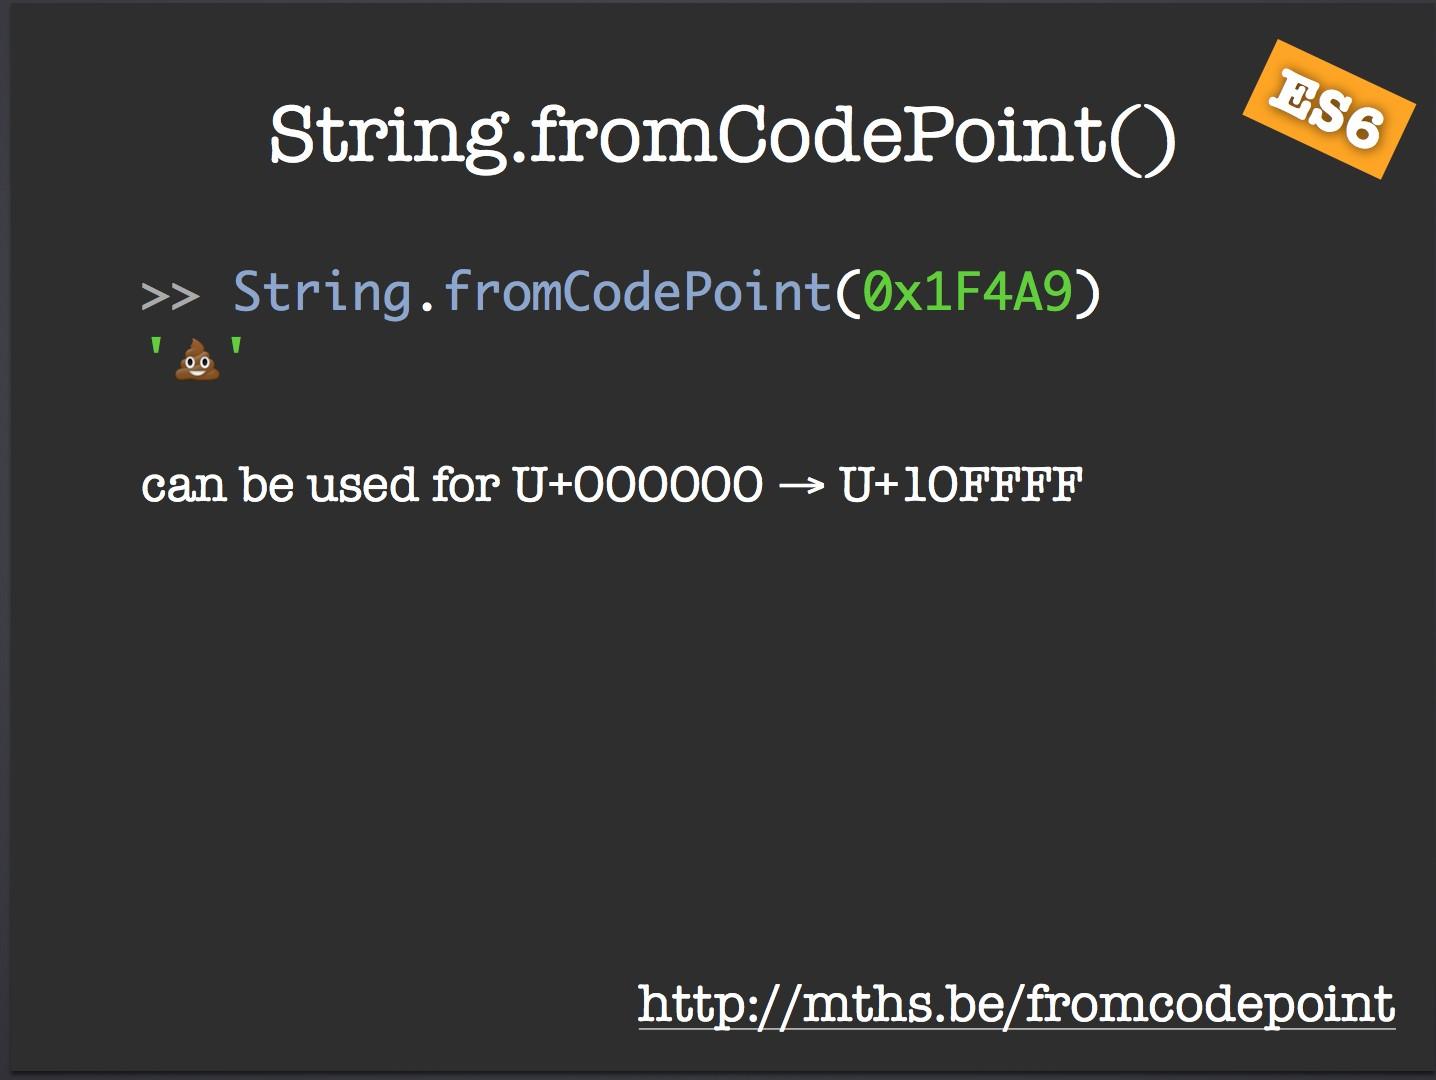The width and height of the screenshot is (1436, 1080).
Task: Click fromCodePoint in the code line
Action: point(636,292)
